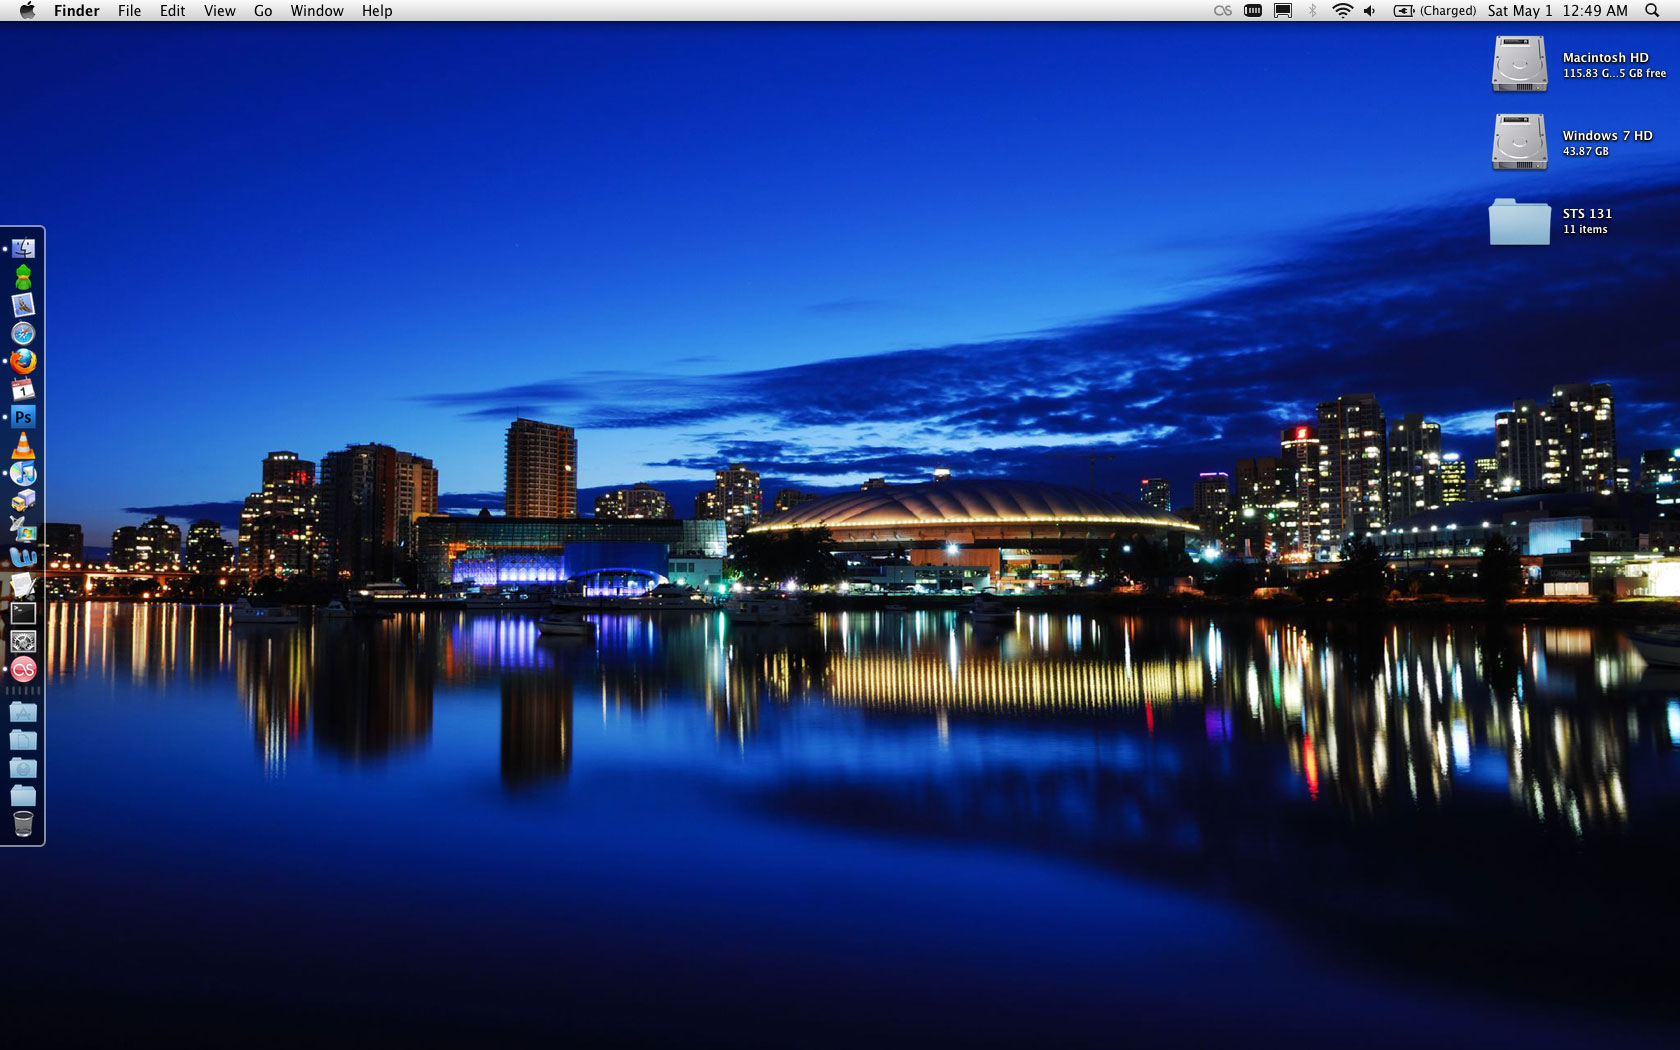Open the Edit menu
1680x1050 pixels.
173,11
